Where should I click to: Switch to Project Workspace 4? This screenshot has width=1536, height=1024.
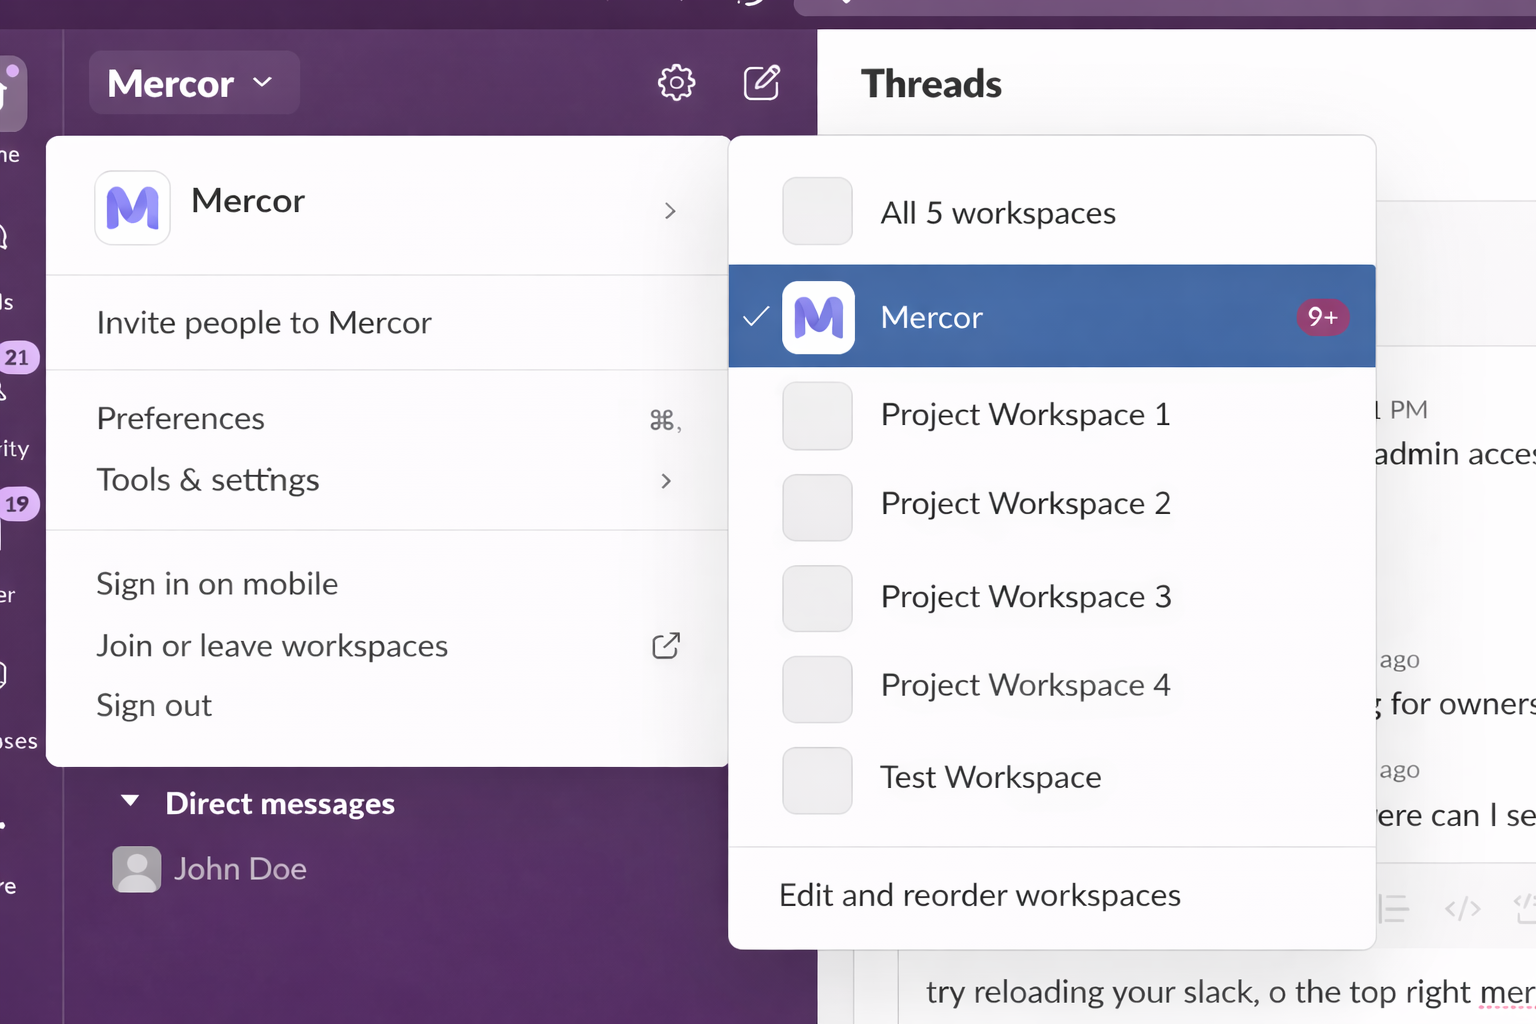point(1052,686)
